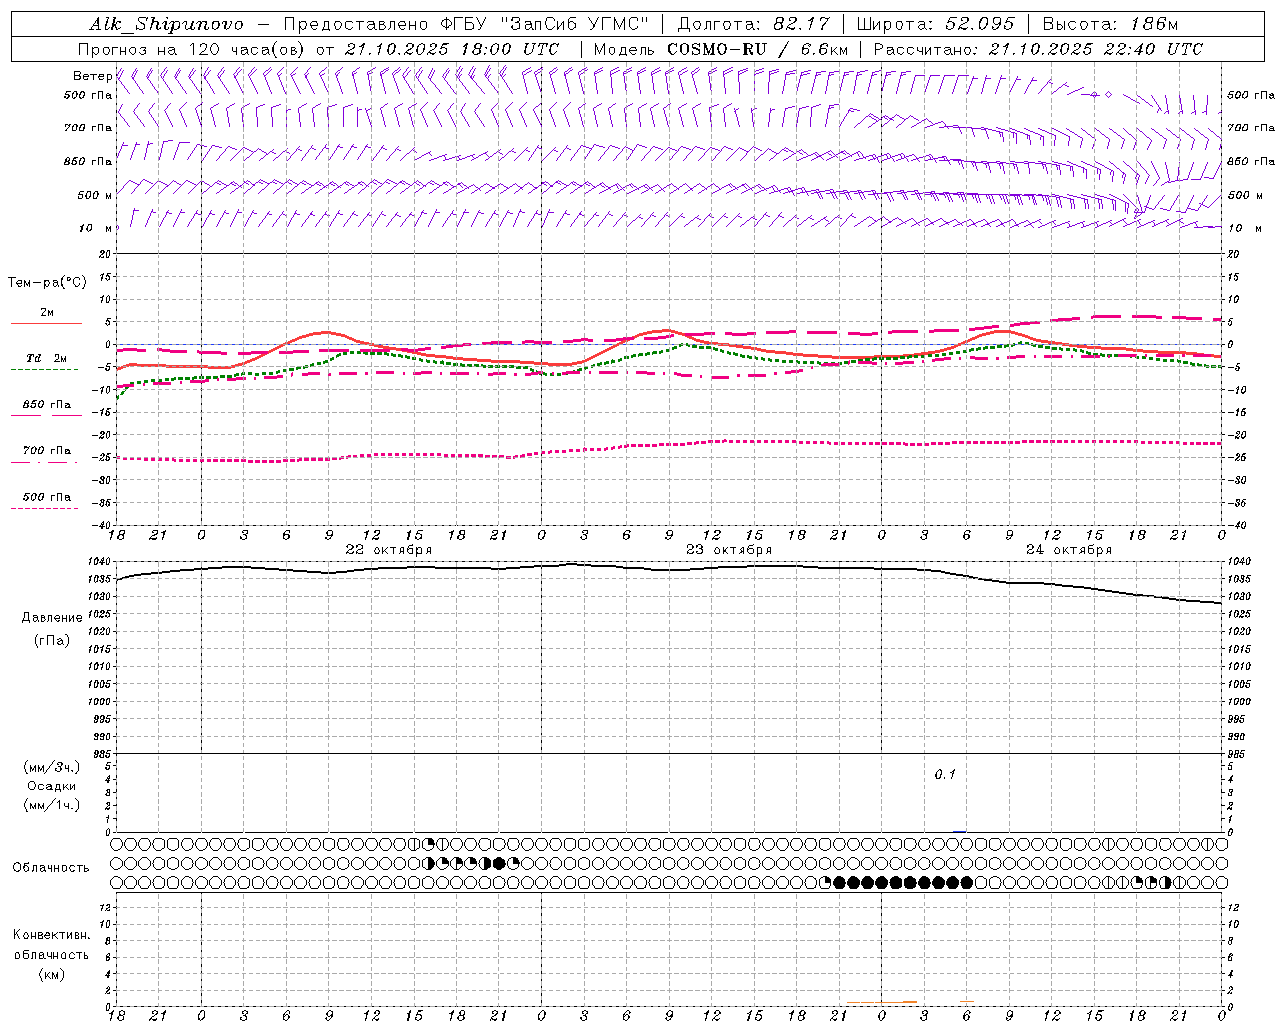1280x1024 pixels.
Task: Click the Ветер wind panel label
Action: (x=92, y=76)
